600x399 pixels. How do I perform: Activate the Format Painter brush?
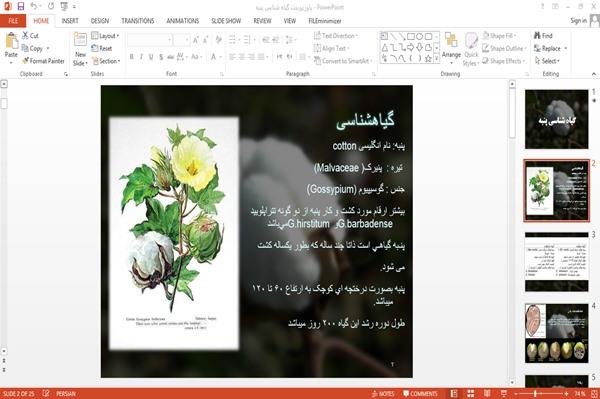[43, 61]
